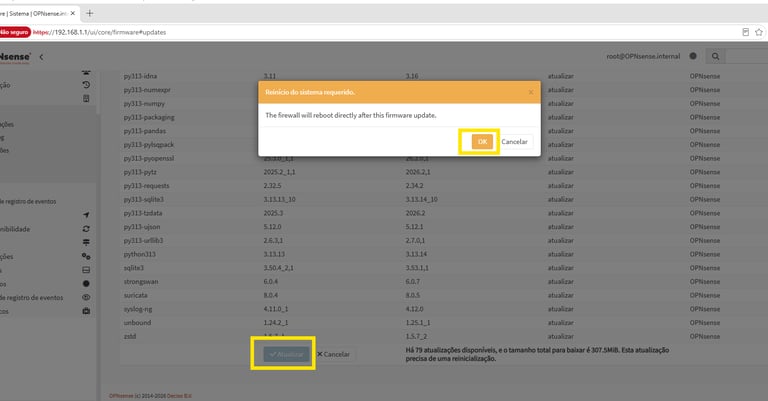Click the gears sidebar icon
This screenshot has height=401, width=768.
[x=86, y=256]
